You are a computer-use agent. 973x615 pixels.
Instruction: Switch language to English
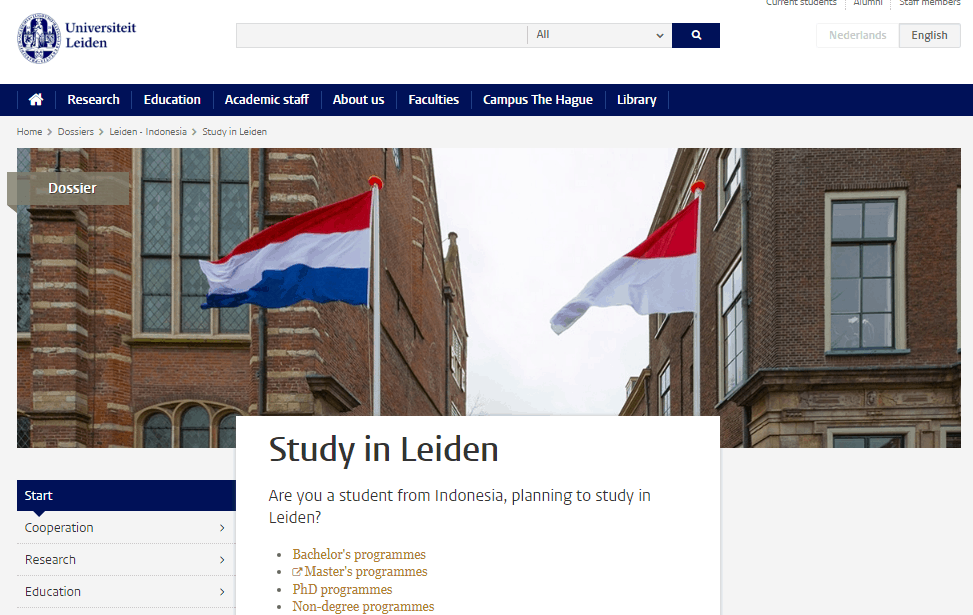pyautogui.click(x=929, y=35)
